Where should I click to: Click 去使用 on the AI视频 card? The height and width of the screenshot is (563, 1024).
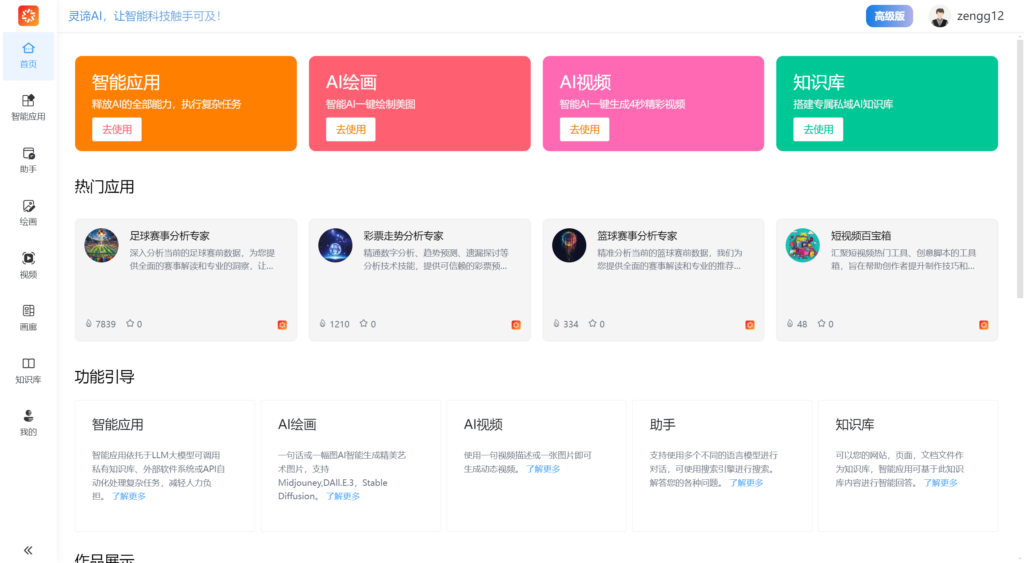tap(584, 129)
